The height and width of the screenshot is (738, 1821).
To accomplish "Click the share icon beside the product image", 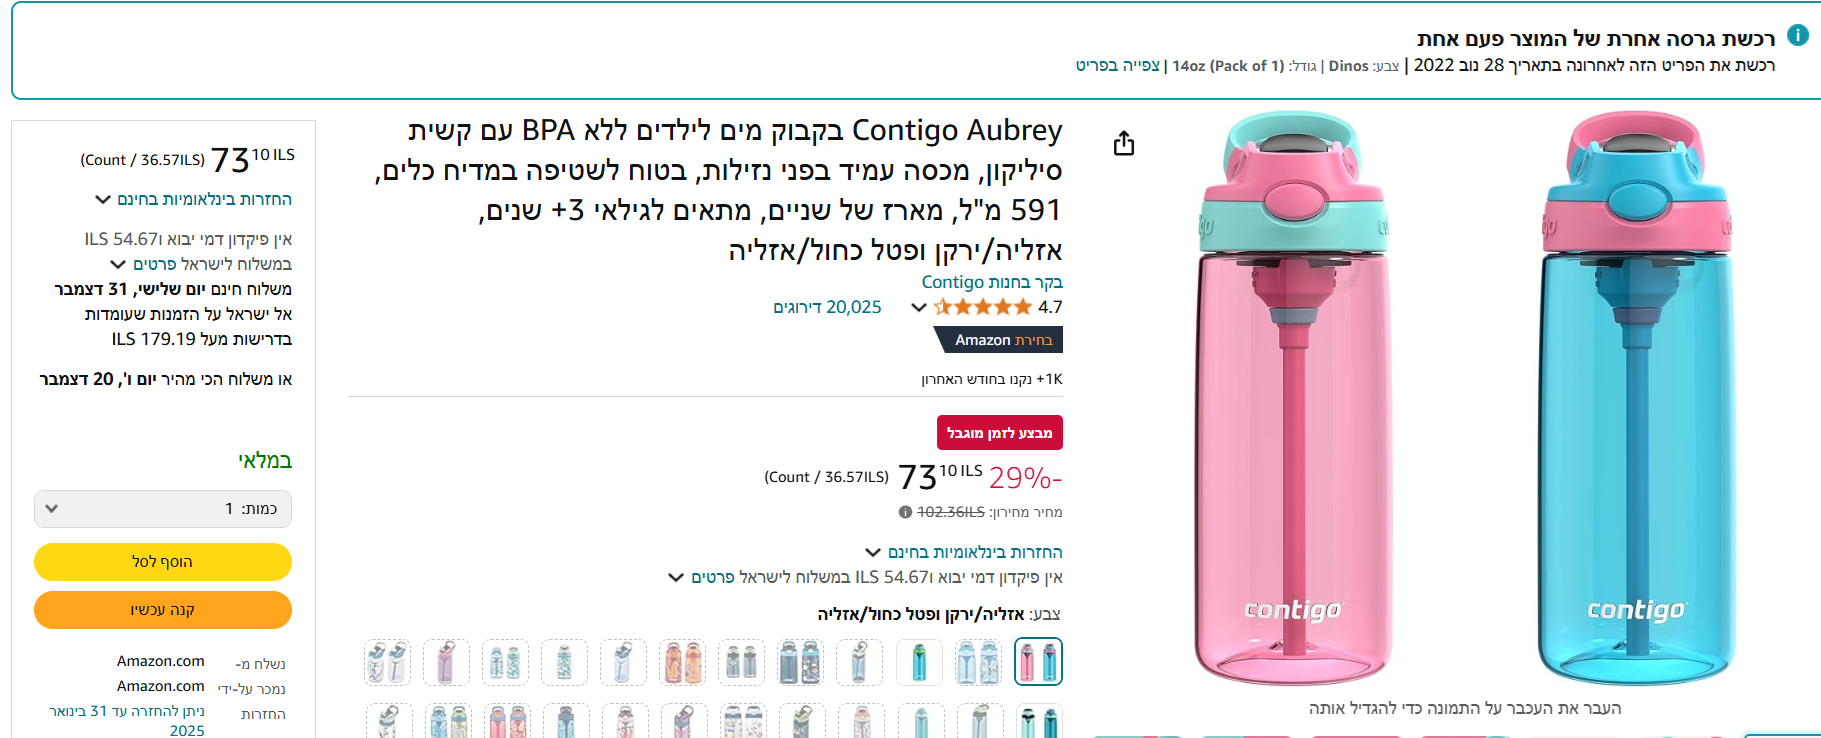I will point(1124,144).
